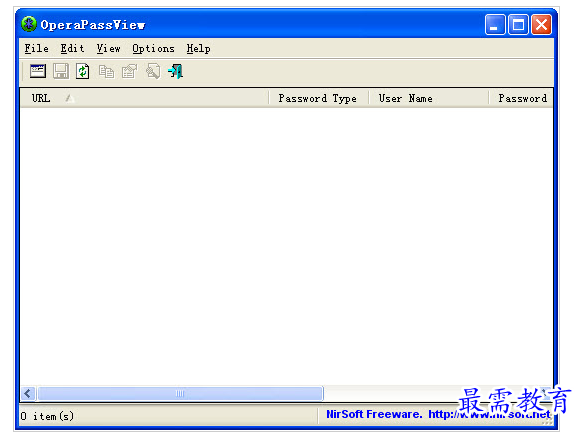Maximize the OperaPassView window
This screenshot has height=432, width=580.
click(518, 25)
